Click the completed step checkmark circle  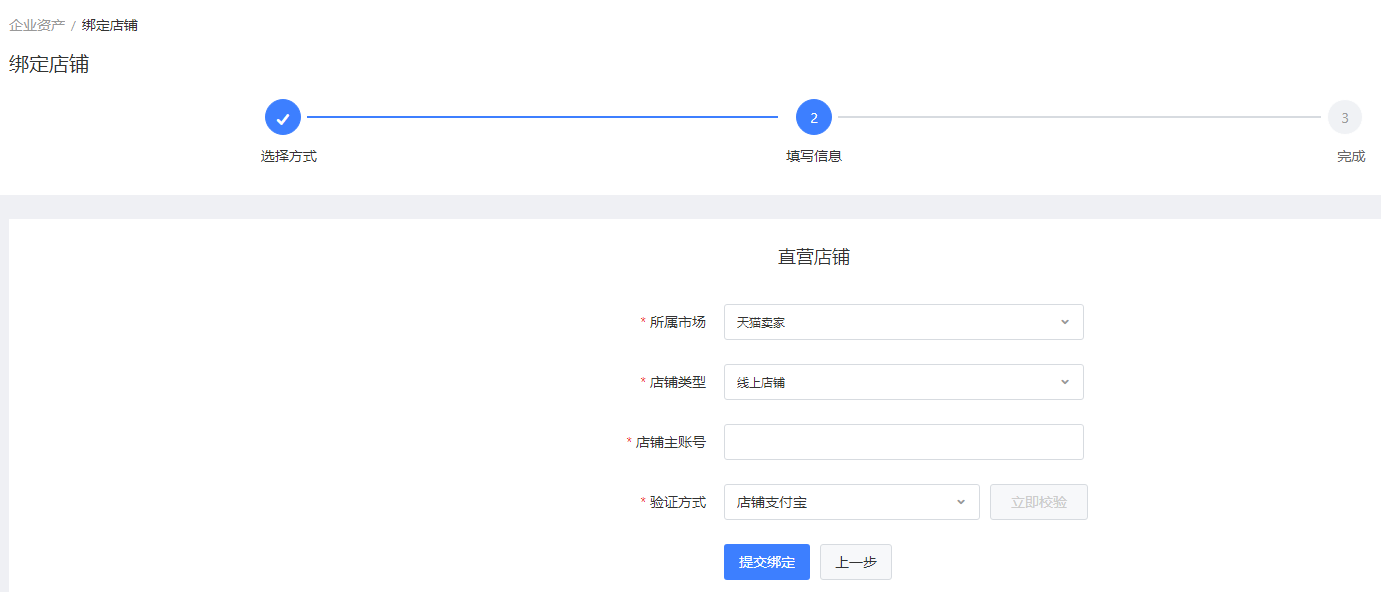[283, 117]
